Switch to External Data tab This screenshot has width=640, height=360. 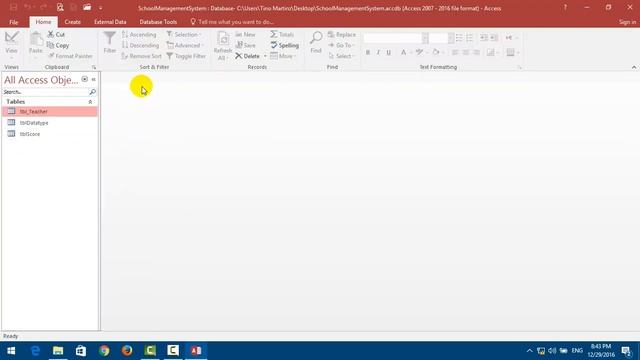coord(110,22)
